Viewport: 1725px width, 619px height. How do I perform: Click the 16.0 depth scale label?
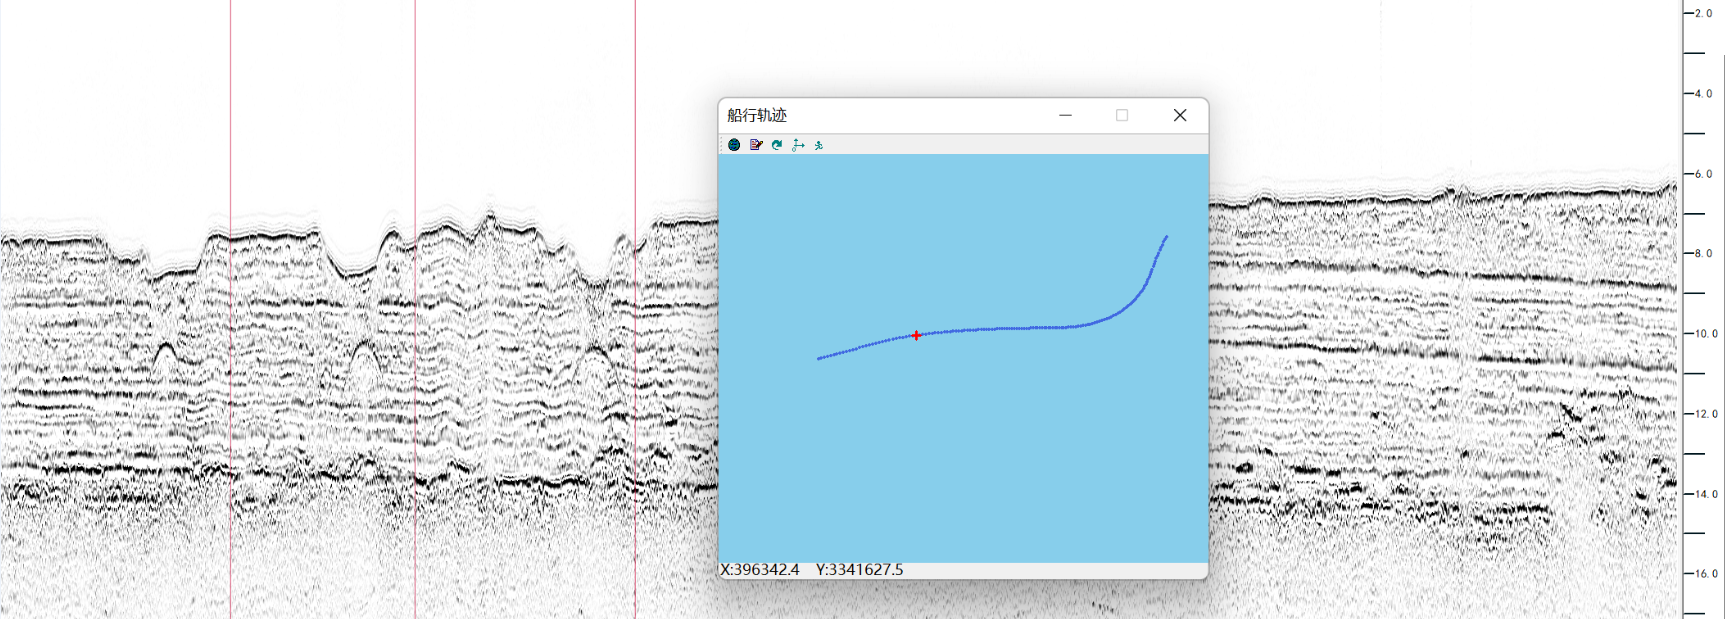1705,574
